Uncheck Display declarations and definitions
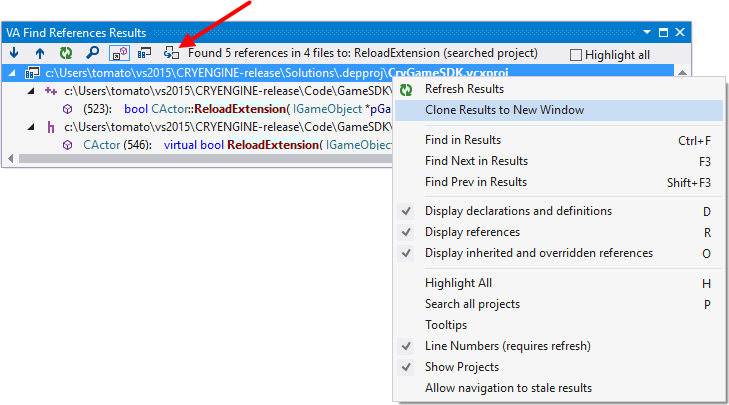 [518, 211]
